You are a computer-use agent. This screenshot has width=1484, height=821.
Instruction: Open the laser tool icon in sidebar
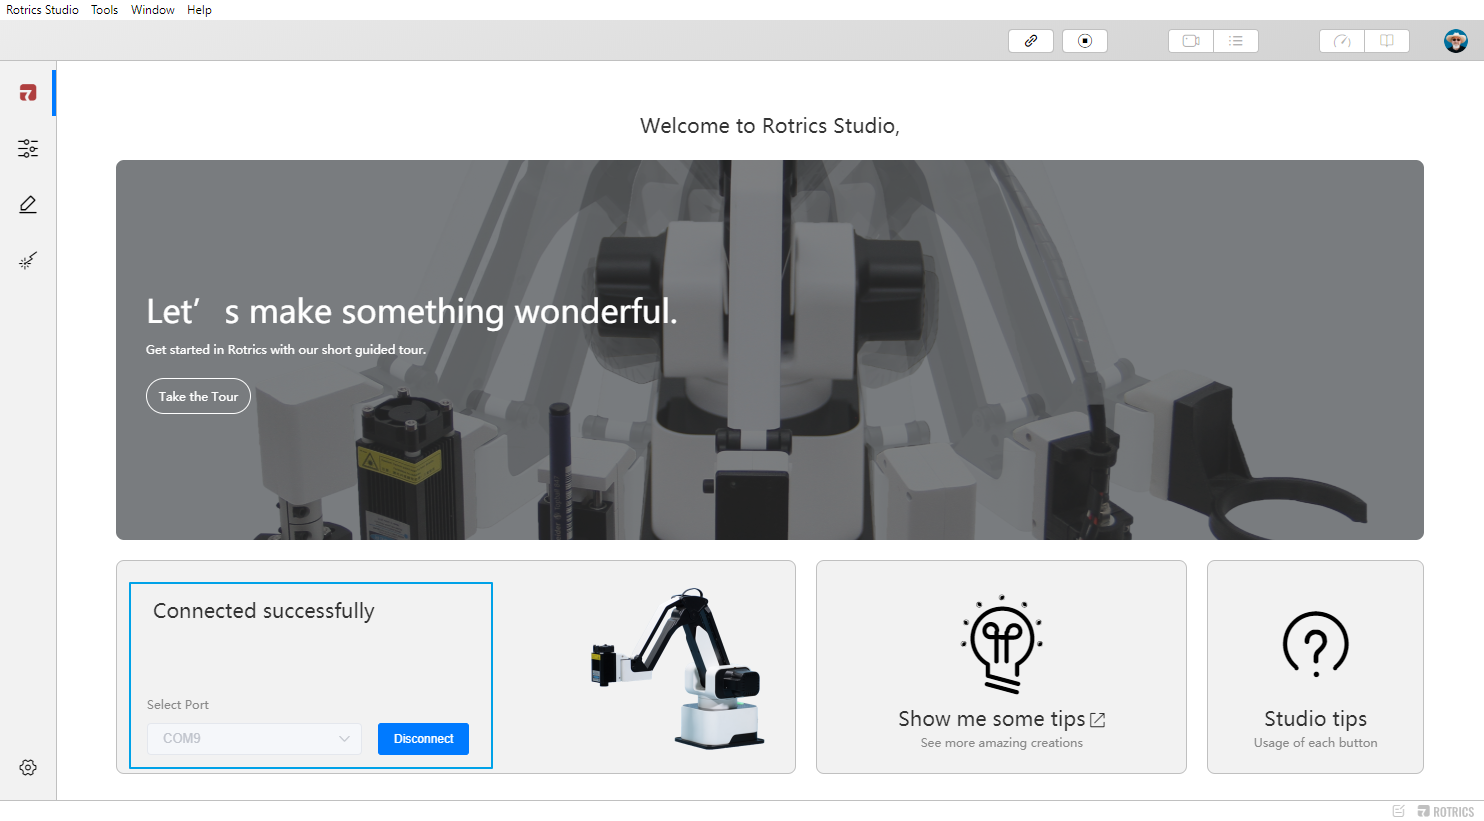(28, 261)
